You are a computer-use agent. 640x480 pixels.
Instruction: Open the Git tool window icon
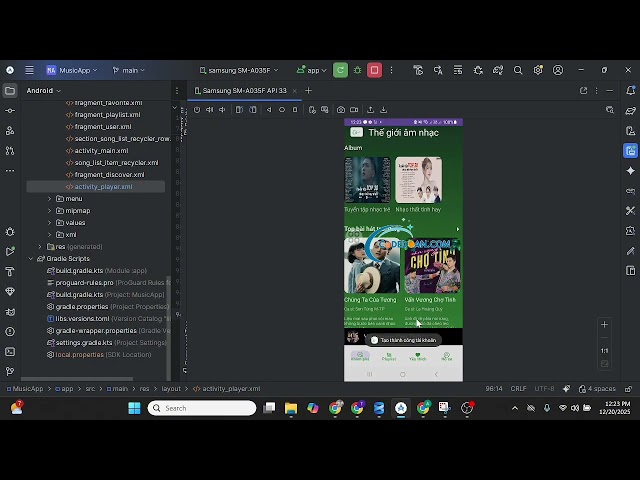click(x=10, y=371)
